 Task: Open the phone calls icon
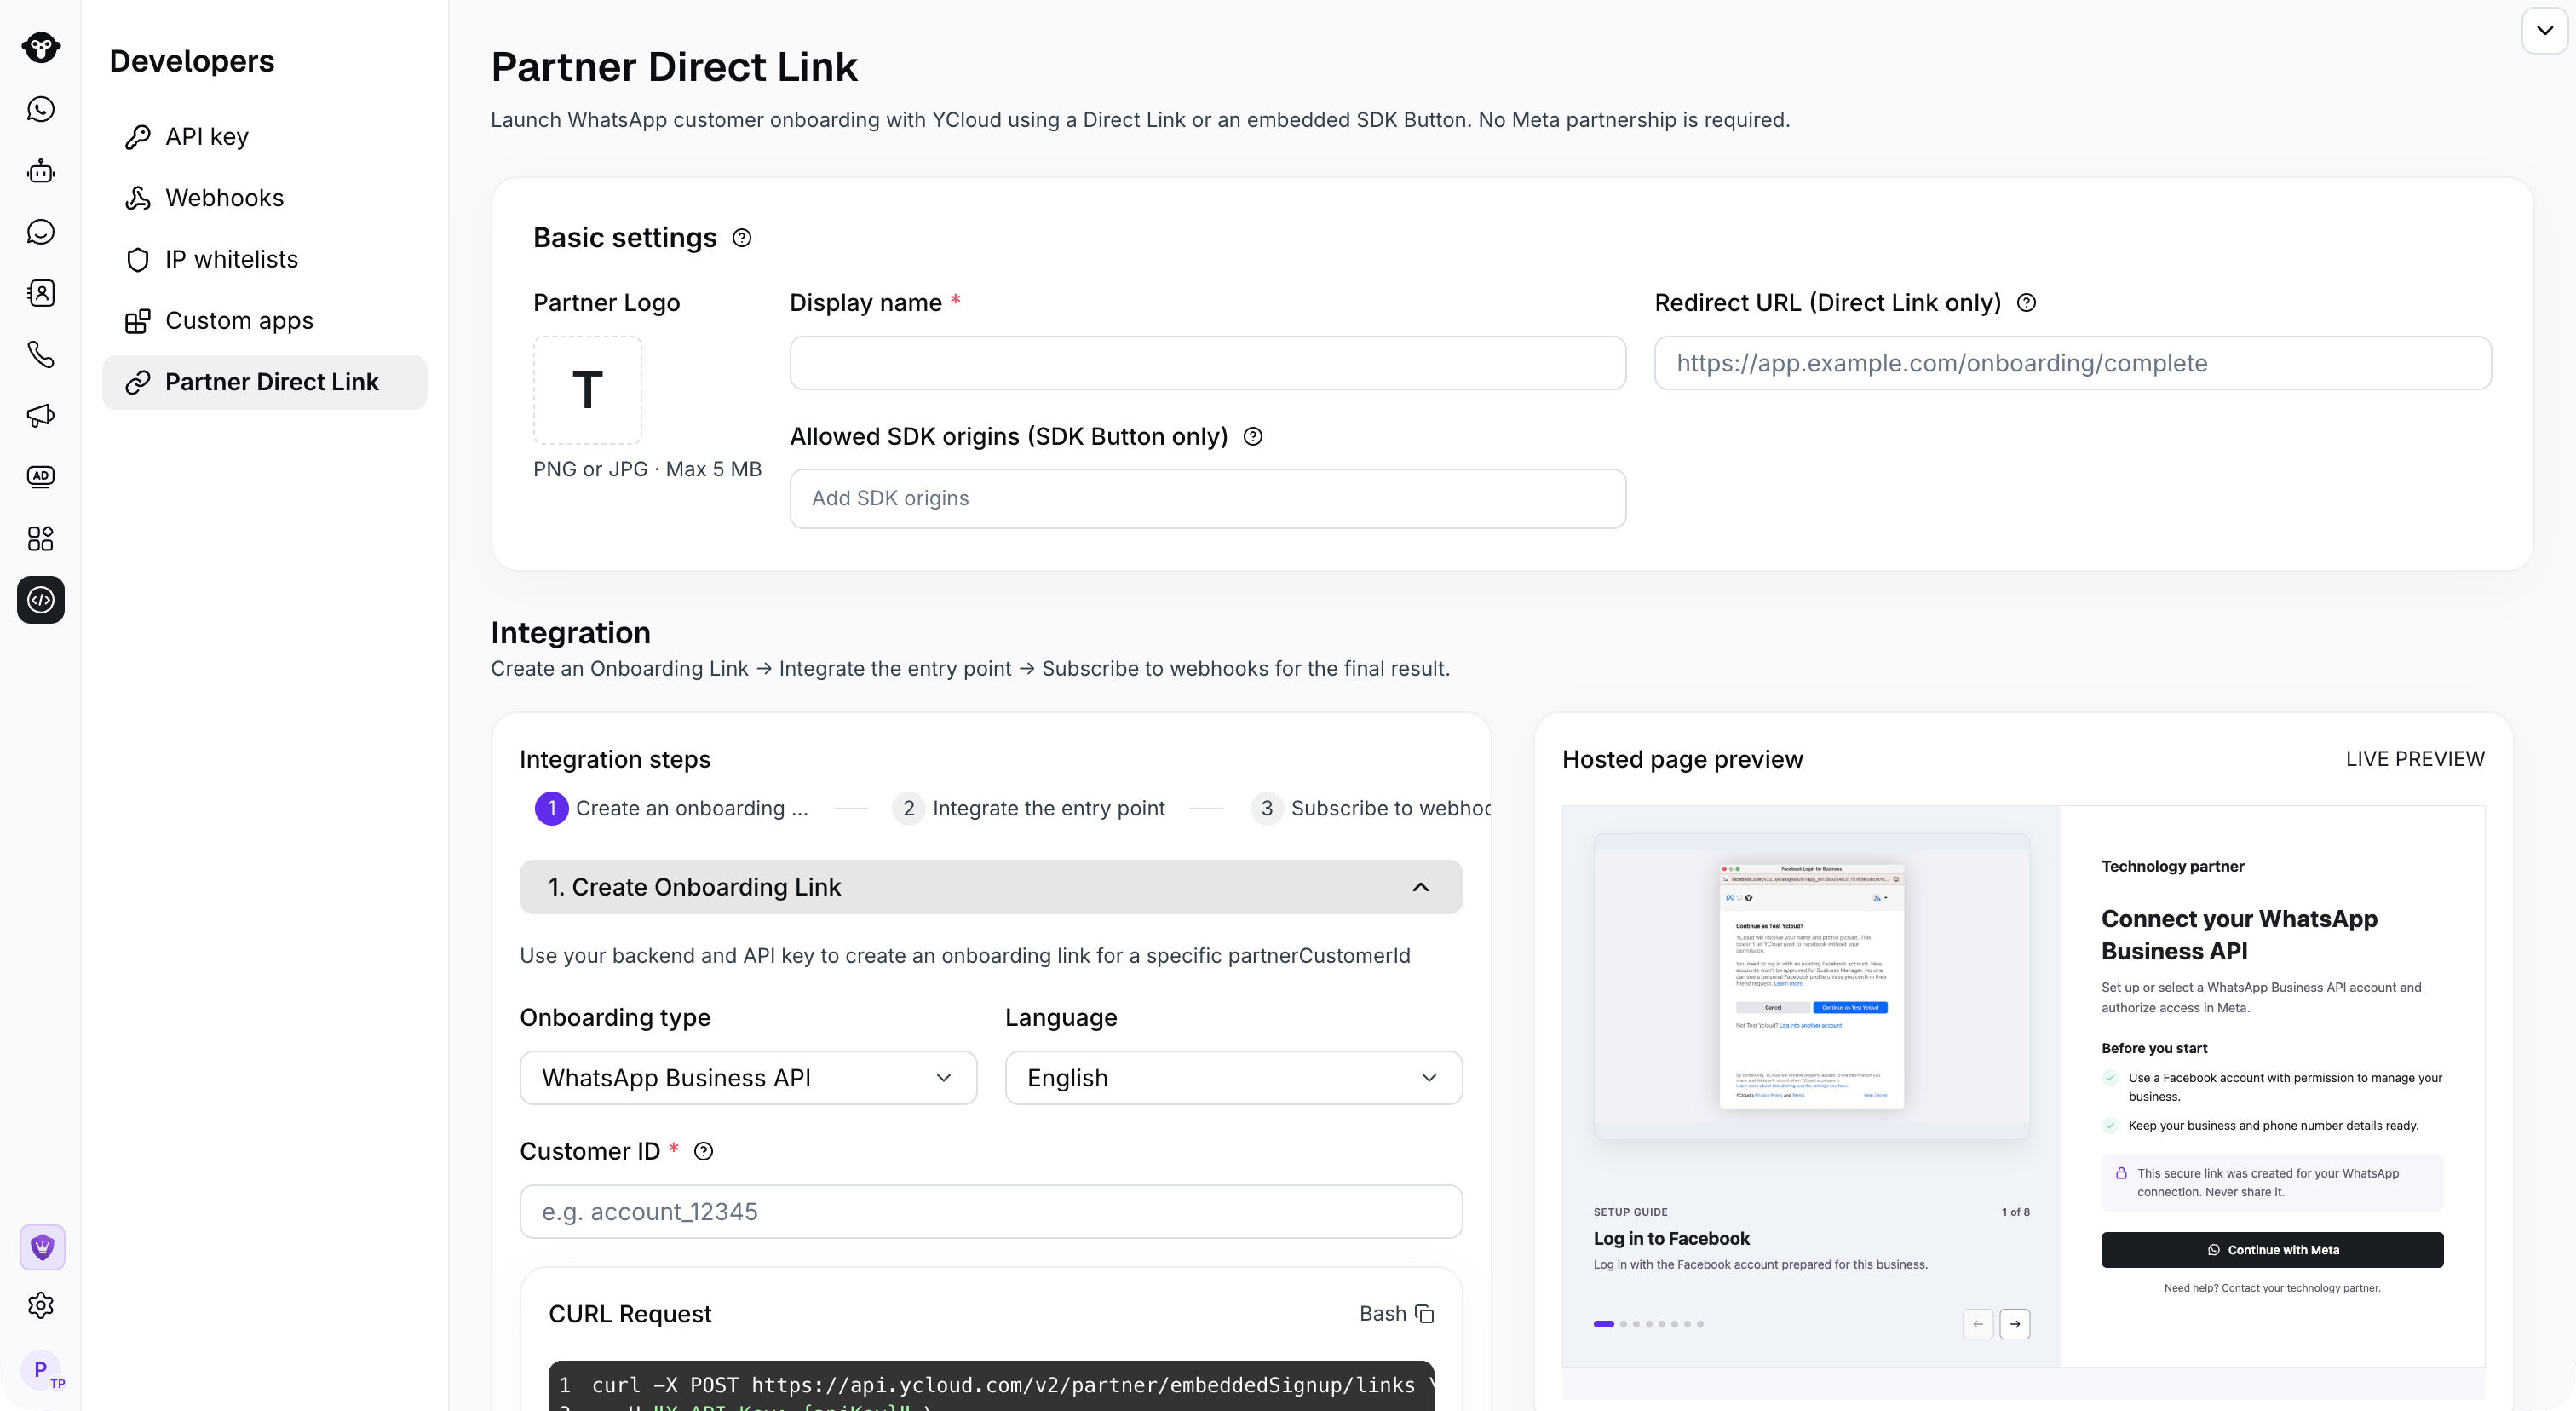41,354
